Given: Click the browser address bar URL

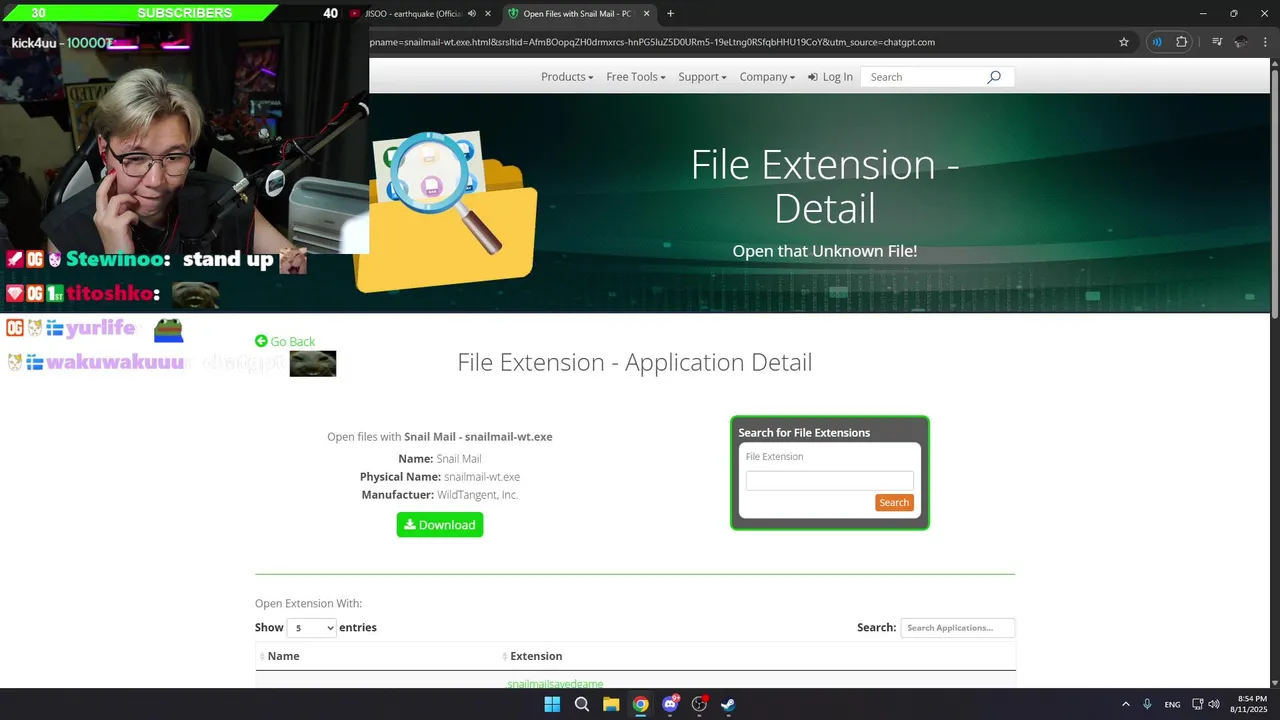Looking at the screenshot, I should [x=652, y=42].
